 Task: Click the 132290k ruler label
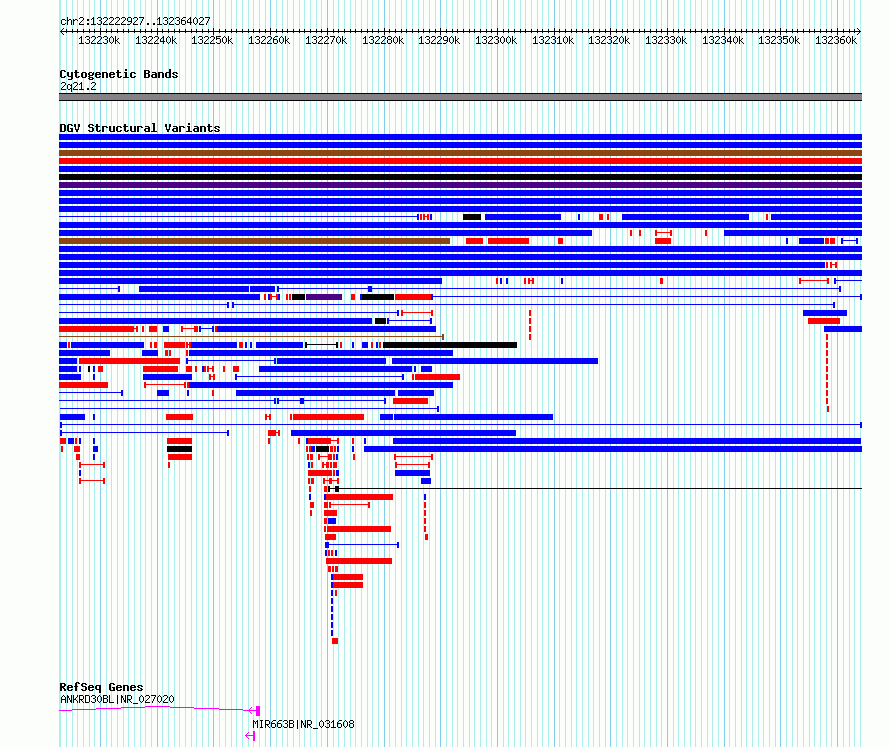439,40
